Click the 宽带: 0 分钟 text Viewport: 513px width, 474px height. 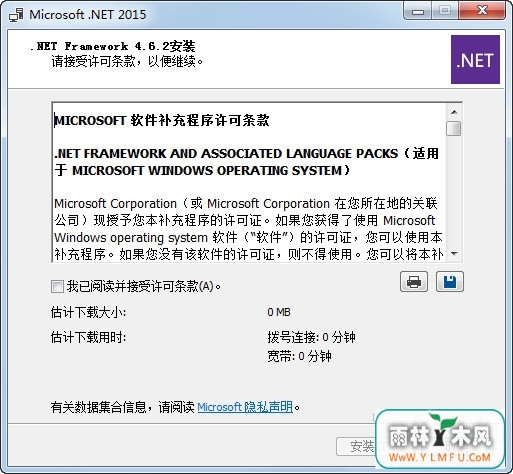299,356
